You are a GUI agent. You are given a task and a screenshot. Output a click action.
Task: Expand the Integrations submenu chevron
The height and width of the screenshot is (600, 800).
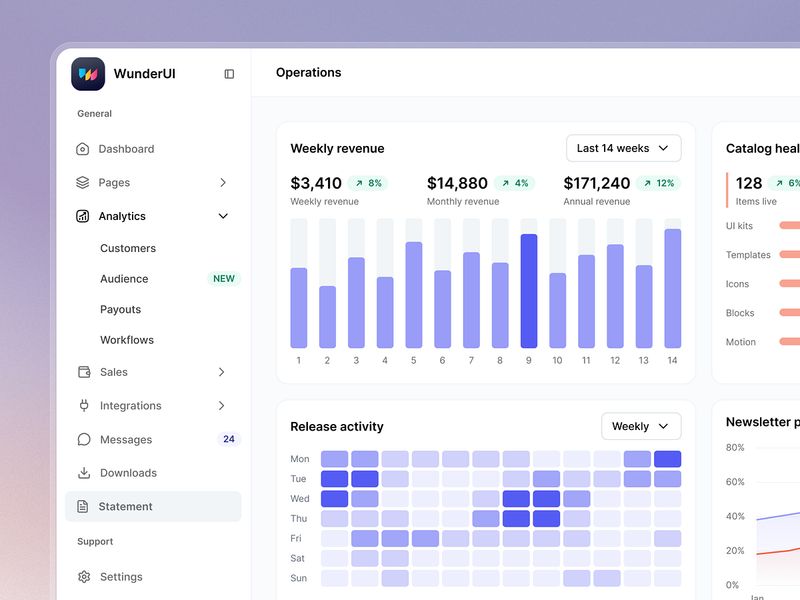point(221,406)
